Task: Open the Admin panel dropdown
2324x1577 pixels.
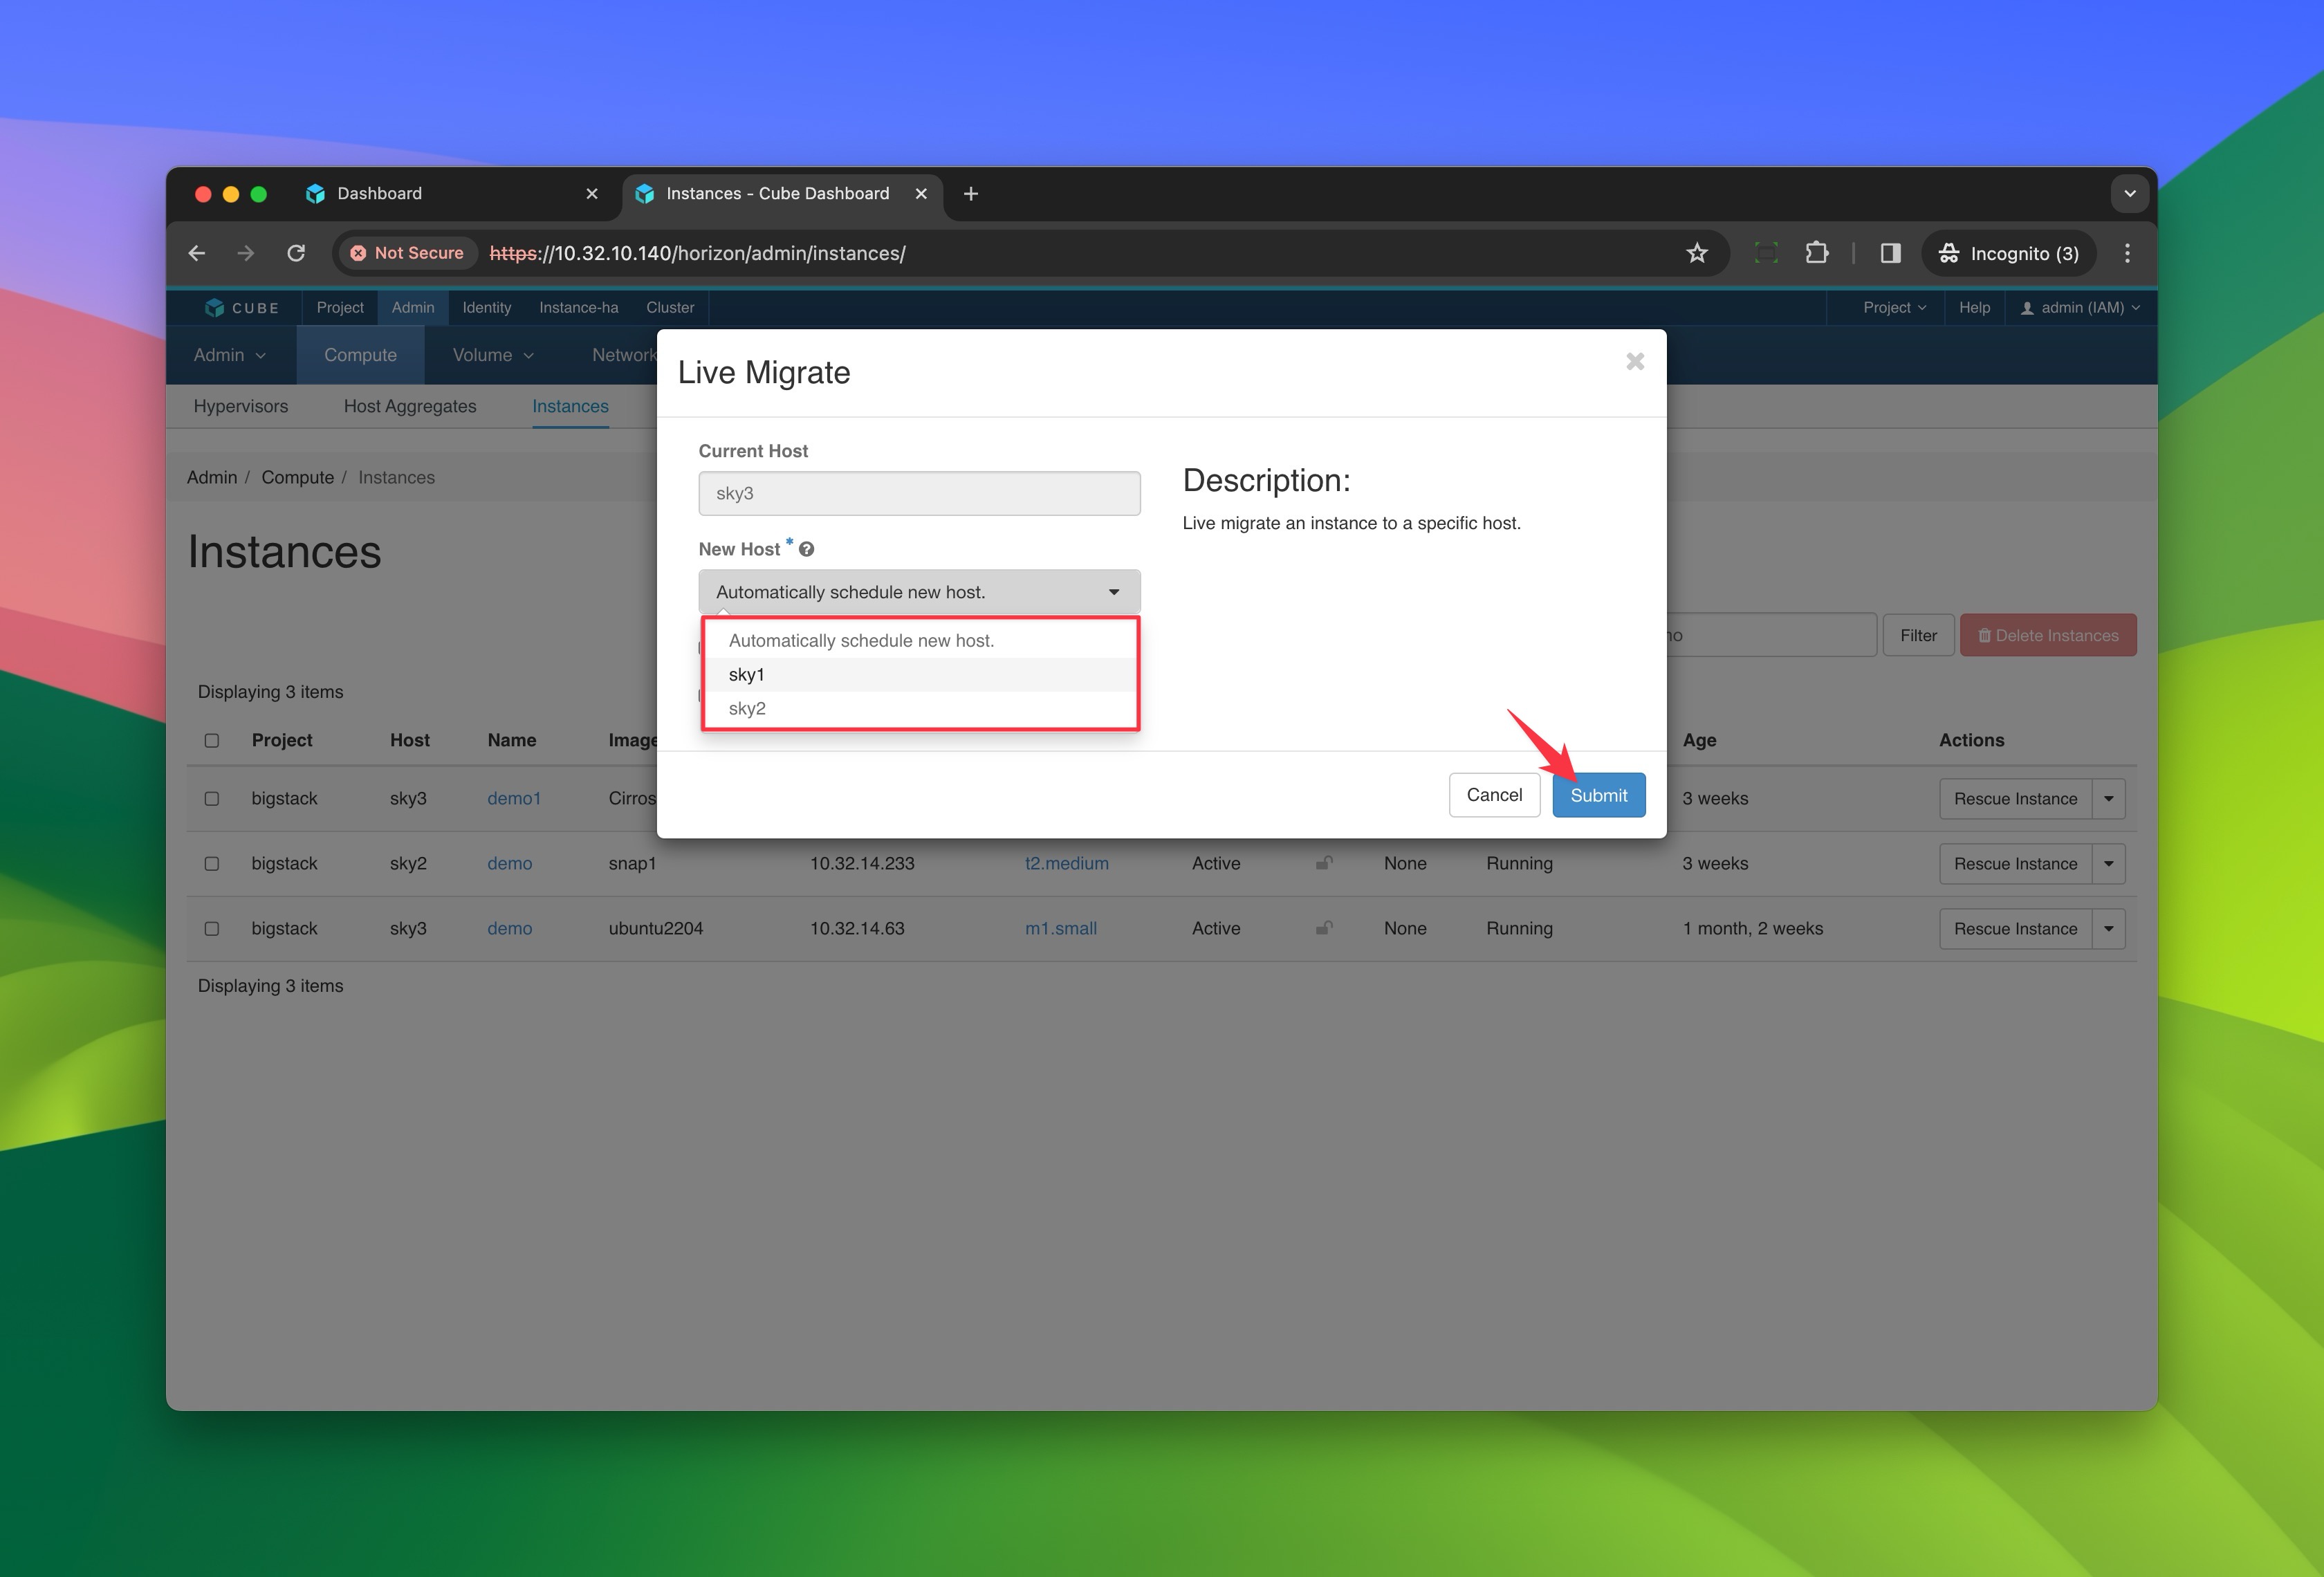Action: tap(230, 355)
